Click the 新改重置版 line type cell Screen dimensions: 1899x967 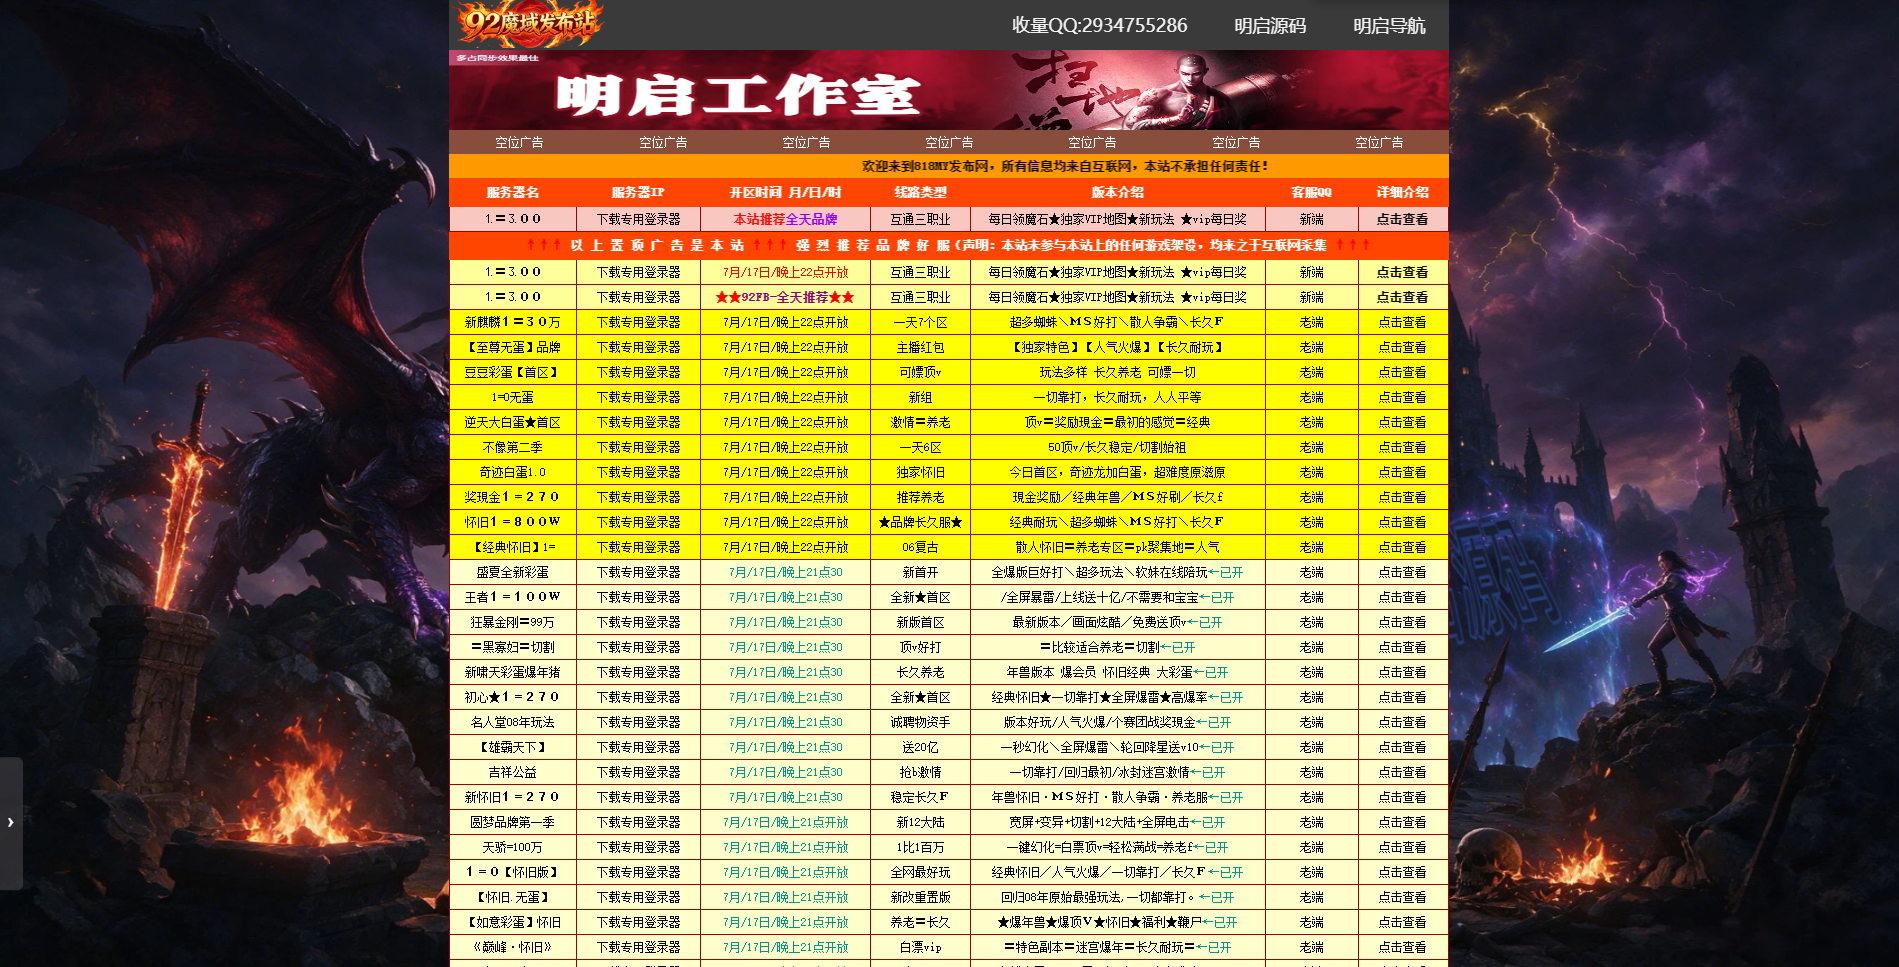[920, 897]
